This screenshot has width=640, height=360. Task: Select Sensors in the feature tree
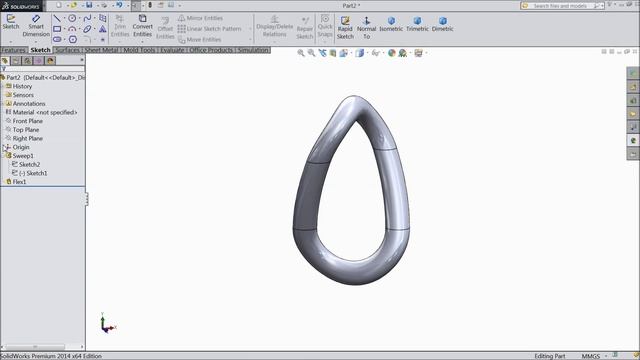(x=23, y=95)
